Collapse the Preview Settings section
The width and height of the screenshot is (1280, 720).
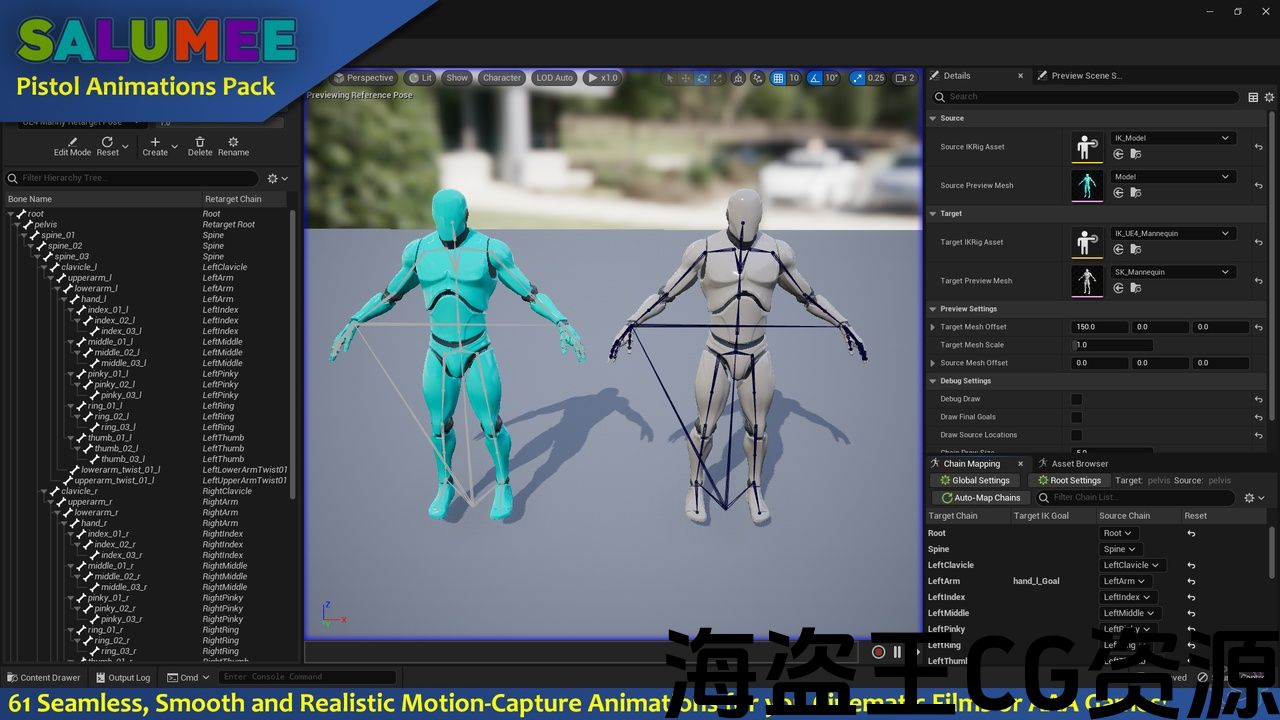[933, 309]
